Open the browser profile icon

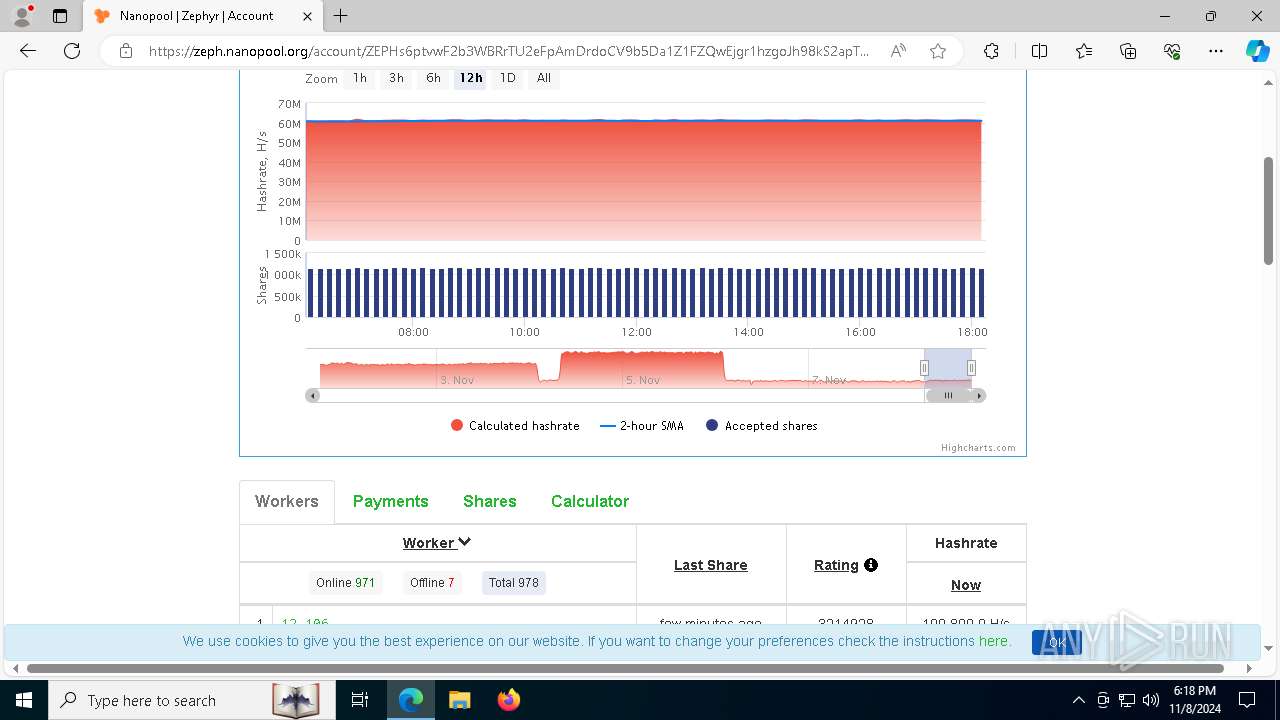point(22,16)
